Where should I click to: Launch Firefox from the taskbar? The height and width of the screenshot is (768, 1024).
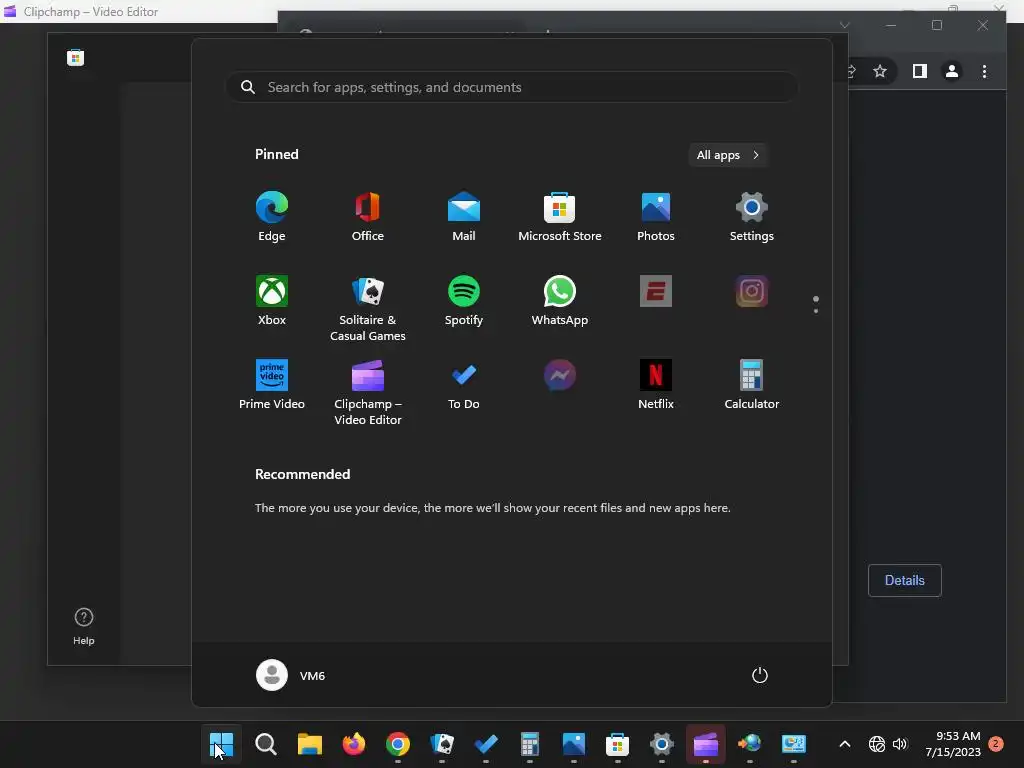[x=354, y=744]
